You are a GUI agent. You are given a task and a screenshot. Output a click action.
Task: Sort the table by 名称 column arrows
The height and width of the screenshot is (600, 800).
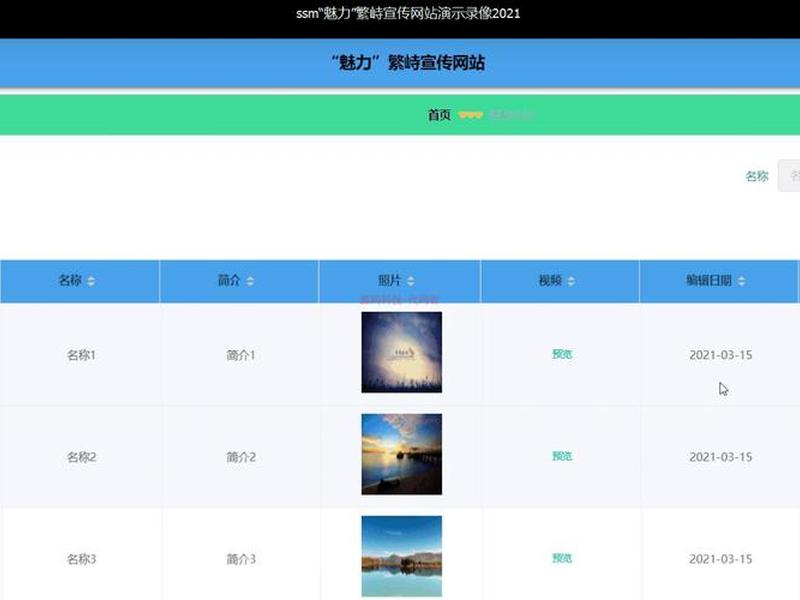(x=91, y=281)
